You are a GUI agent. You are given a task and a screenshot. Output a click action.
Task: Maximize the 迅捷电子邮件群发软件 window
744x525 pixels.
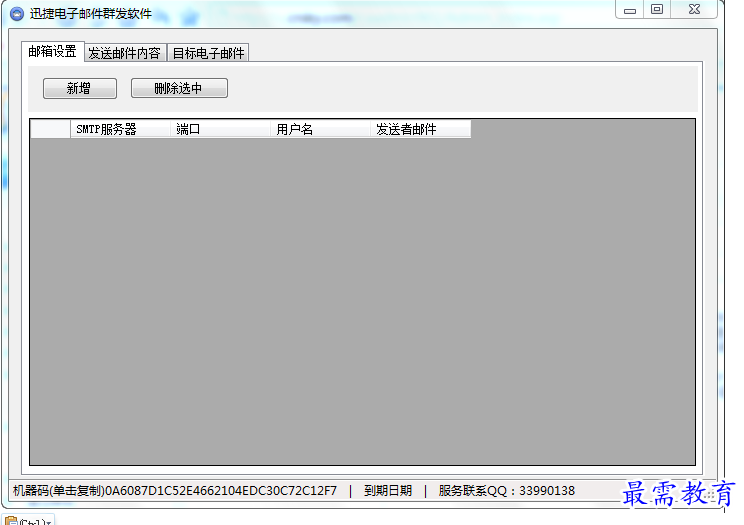[657, 9]
